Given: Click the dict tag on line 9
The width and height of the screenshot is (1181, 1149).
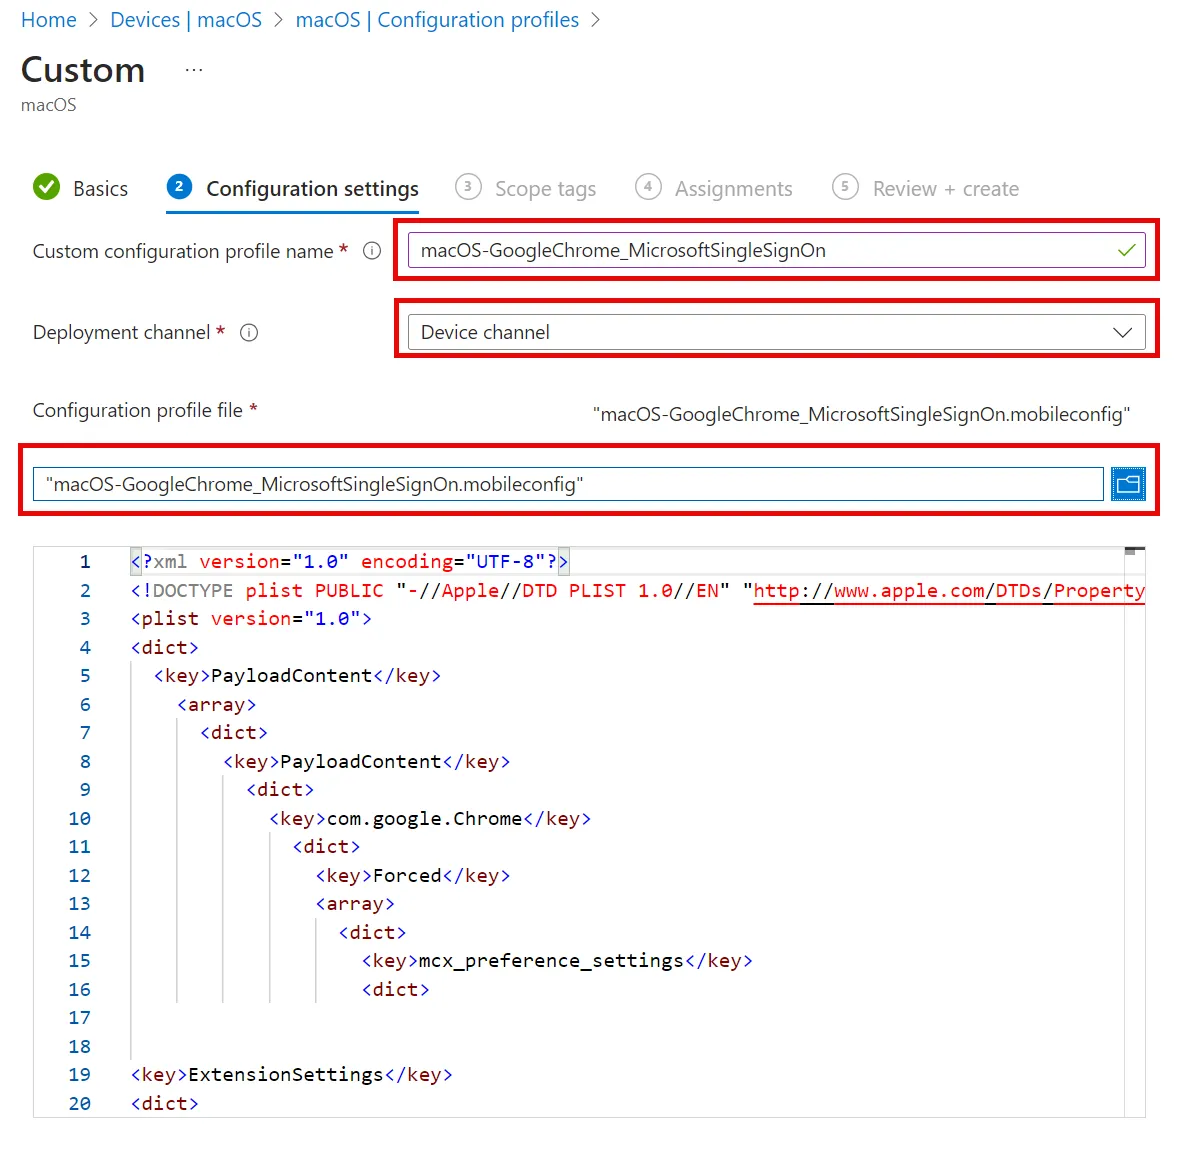Looking at the screenshot, I should pos(279,791).
